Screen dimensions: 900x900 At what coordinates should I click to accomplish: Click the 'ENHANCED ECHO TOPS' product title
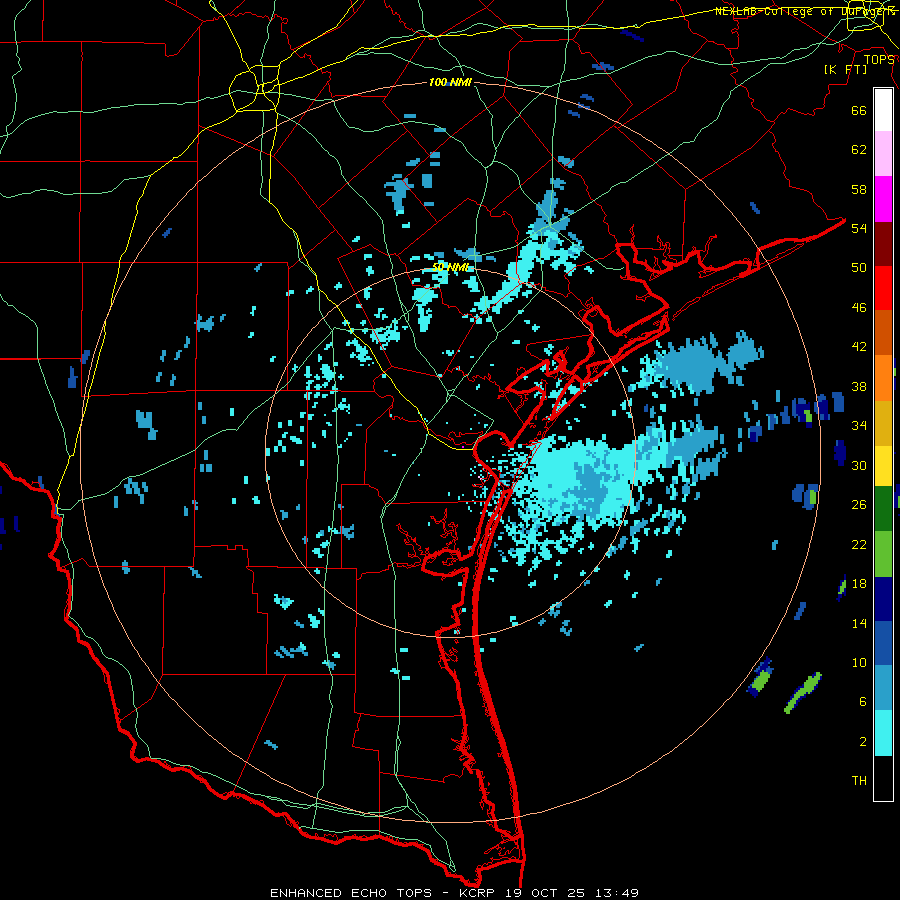[x=351, y=893]
